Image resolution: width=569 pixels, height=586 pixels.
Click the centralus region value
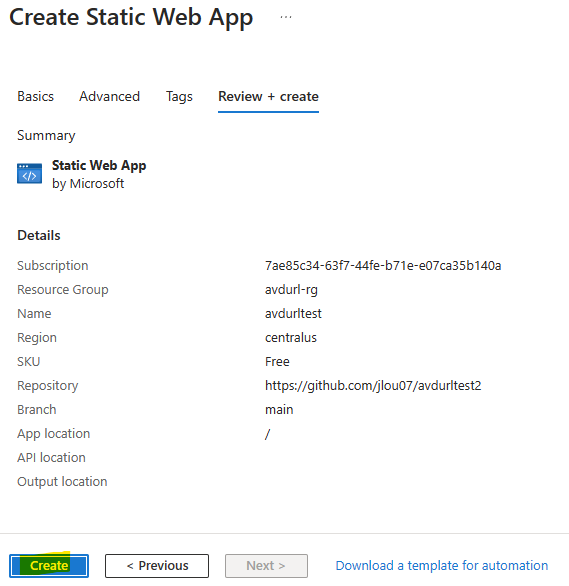pyautogui.click(x=291, y=337)
